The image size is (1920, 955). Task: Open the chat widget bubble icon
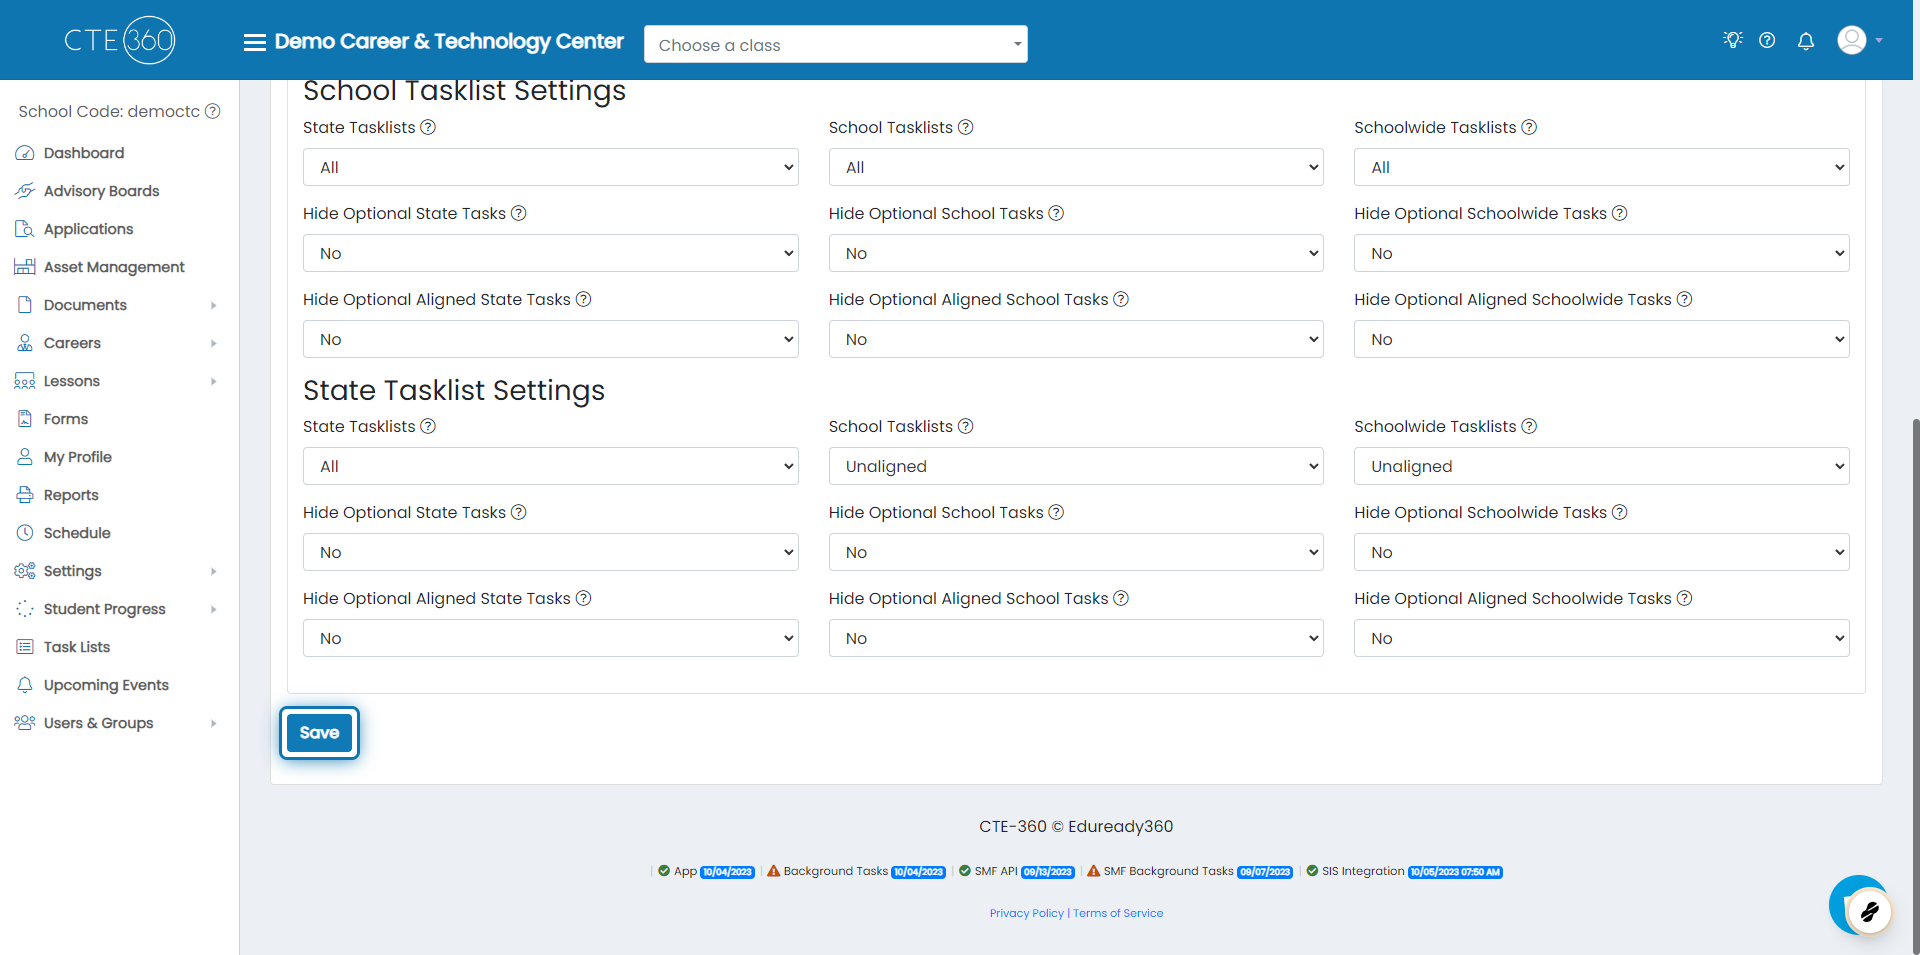tap(1860, 905)
